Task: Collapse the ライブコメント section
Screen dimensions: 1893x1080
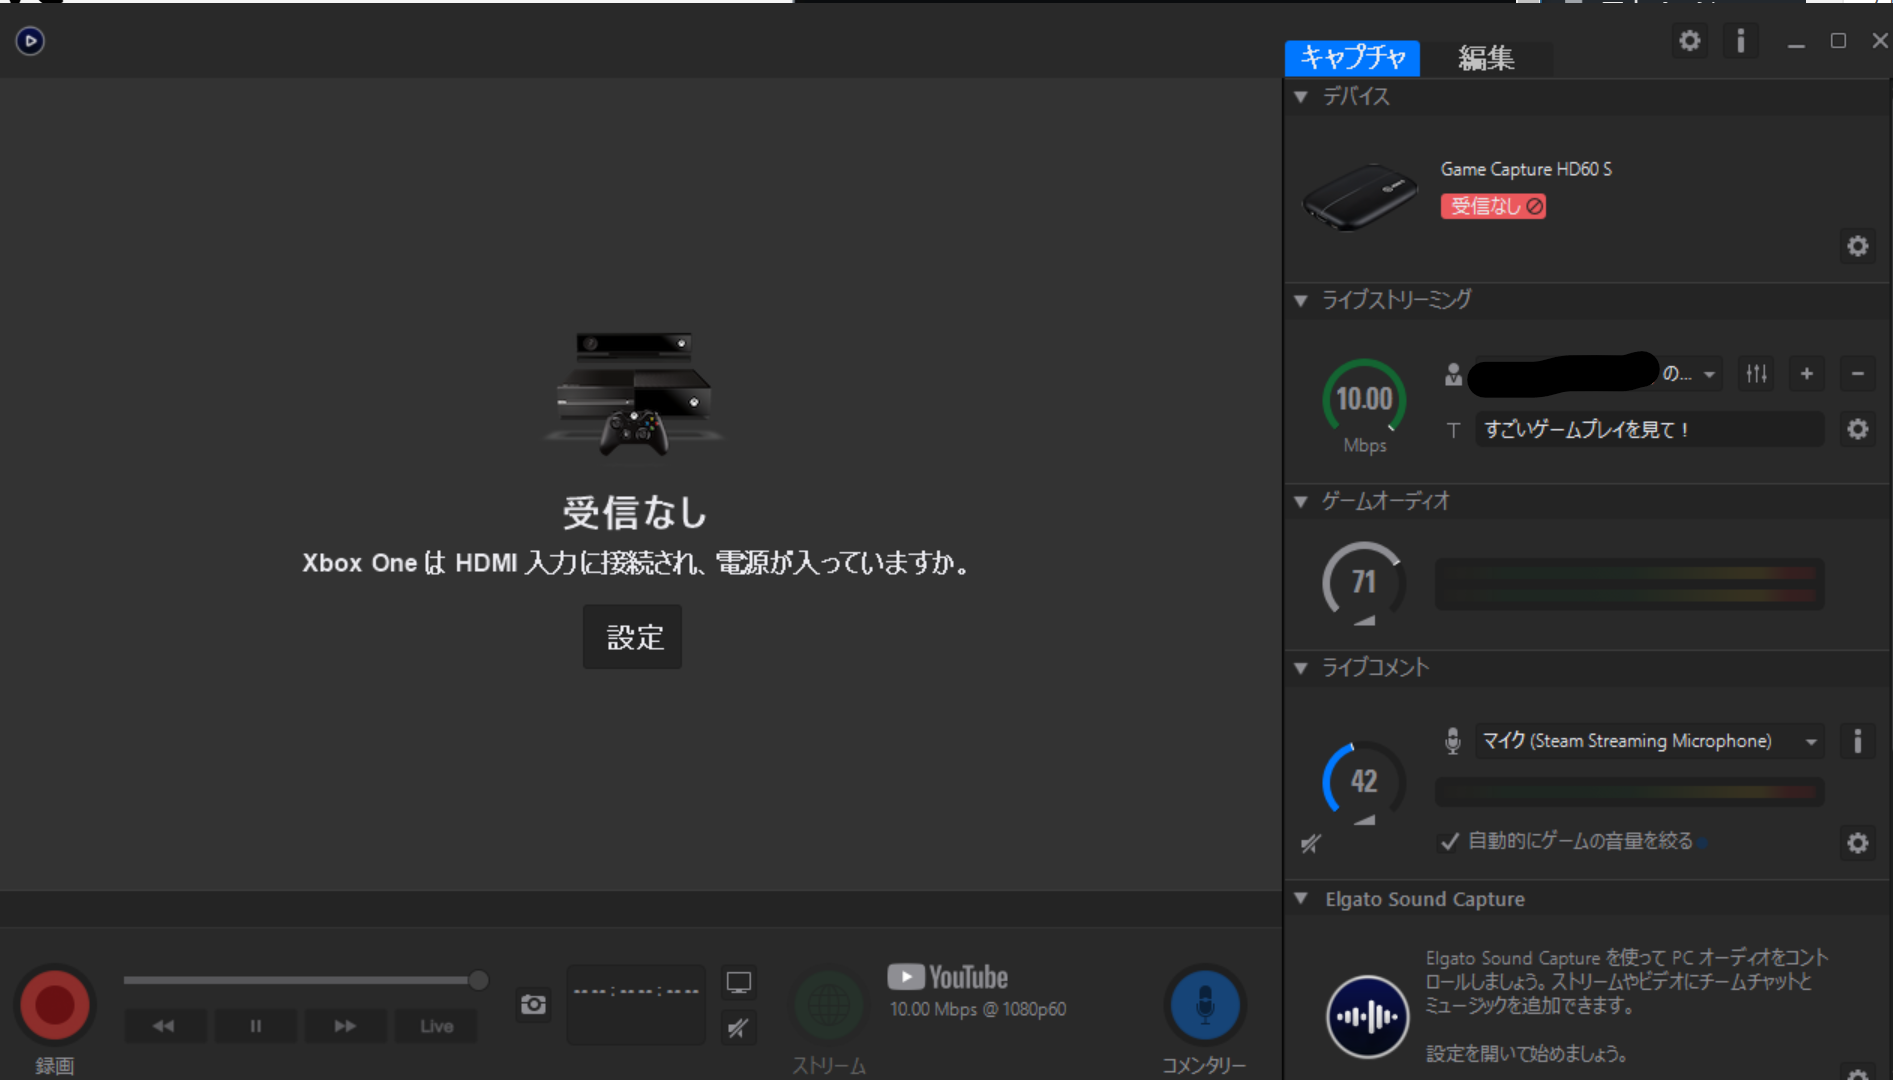Action: [1301, 668]
